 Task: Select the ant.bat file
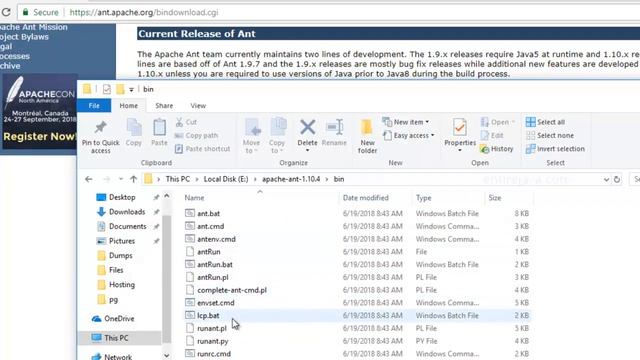(209, 213)
